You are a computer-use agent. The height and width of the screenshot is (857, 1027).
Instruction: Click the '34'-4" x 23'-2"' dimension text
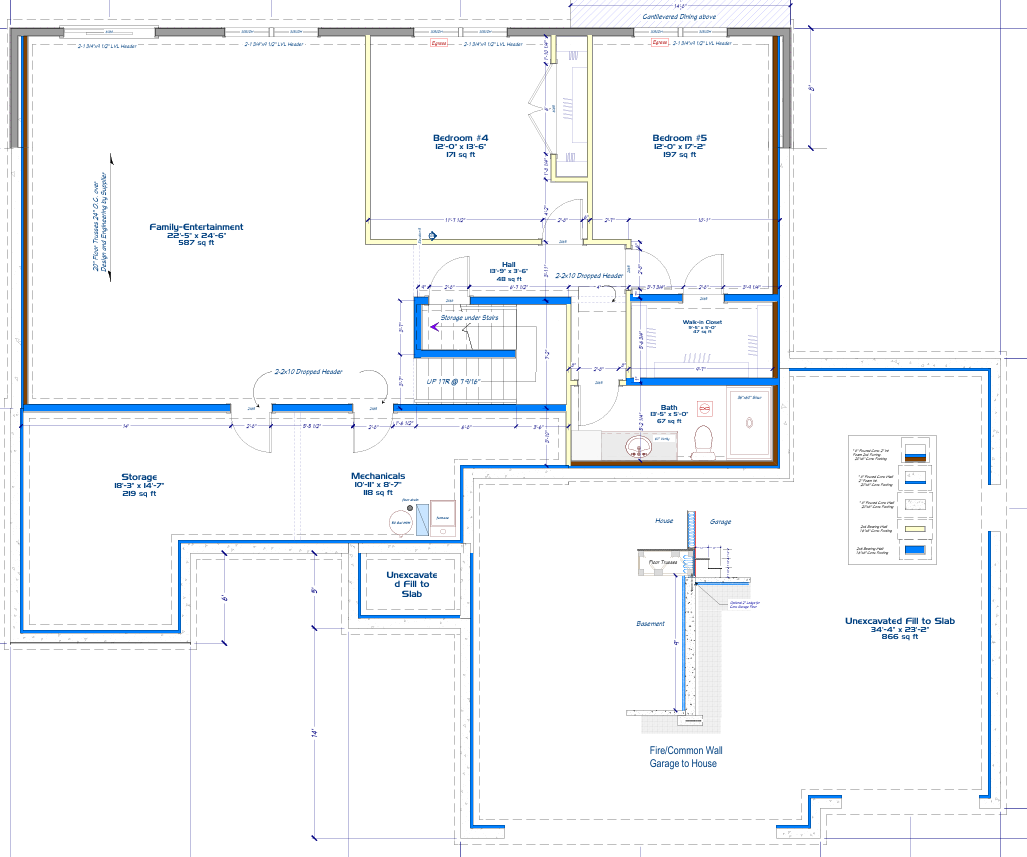pyautogui.click(x=899, y=629)
